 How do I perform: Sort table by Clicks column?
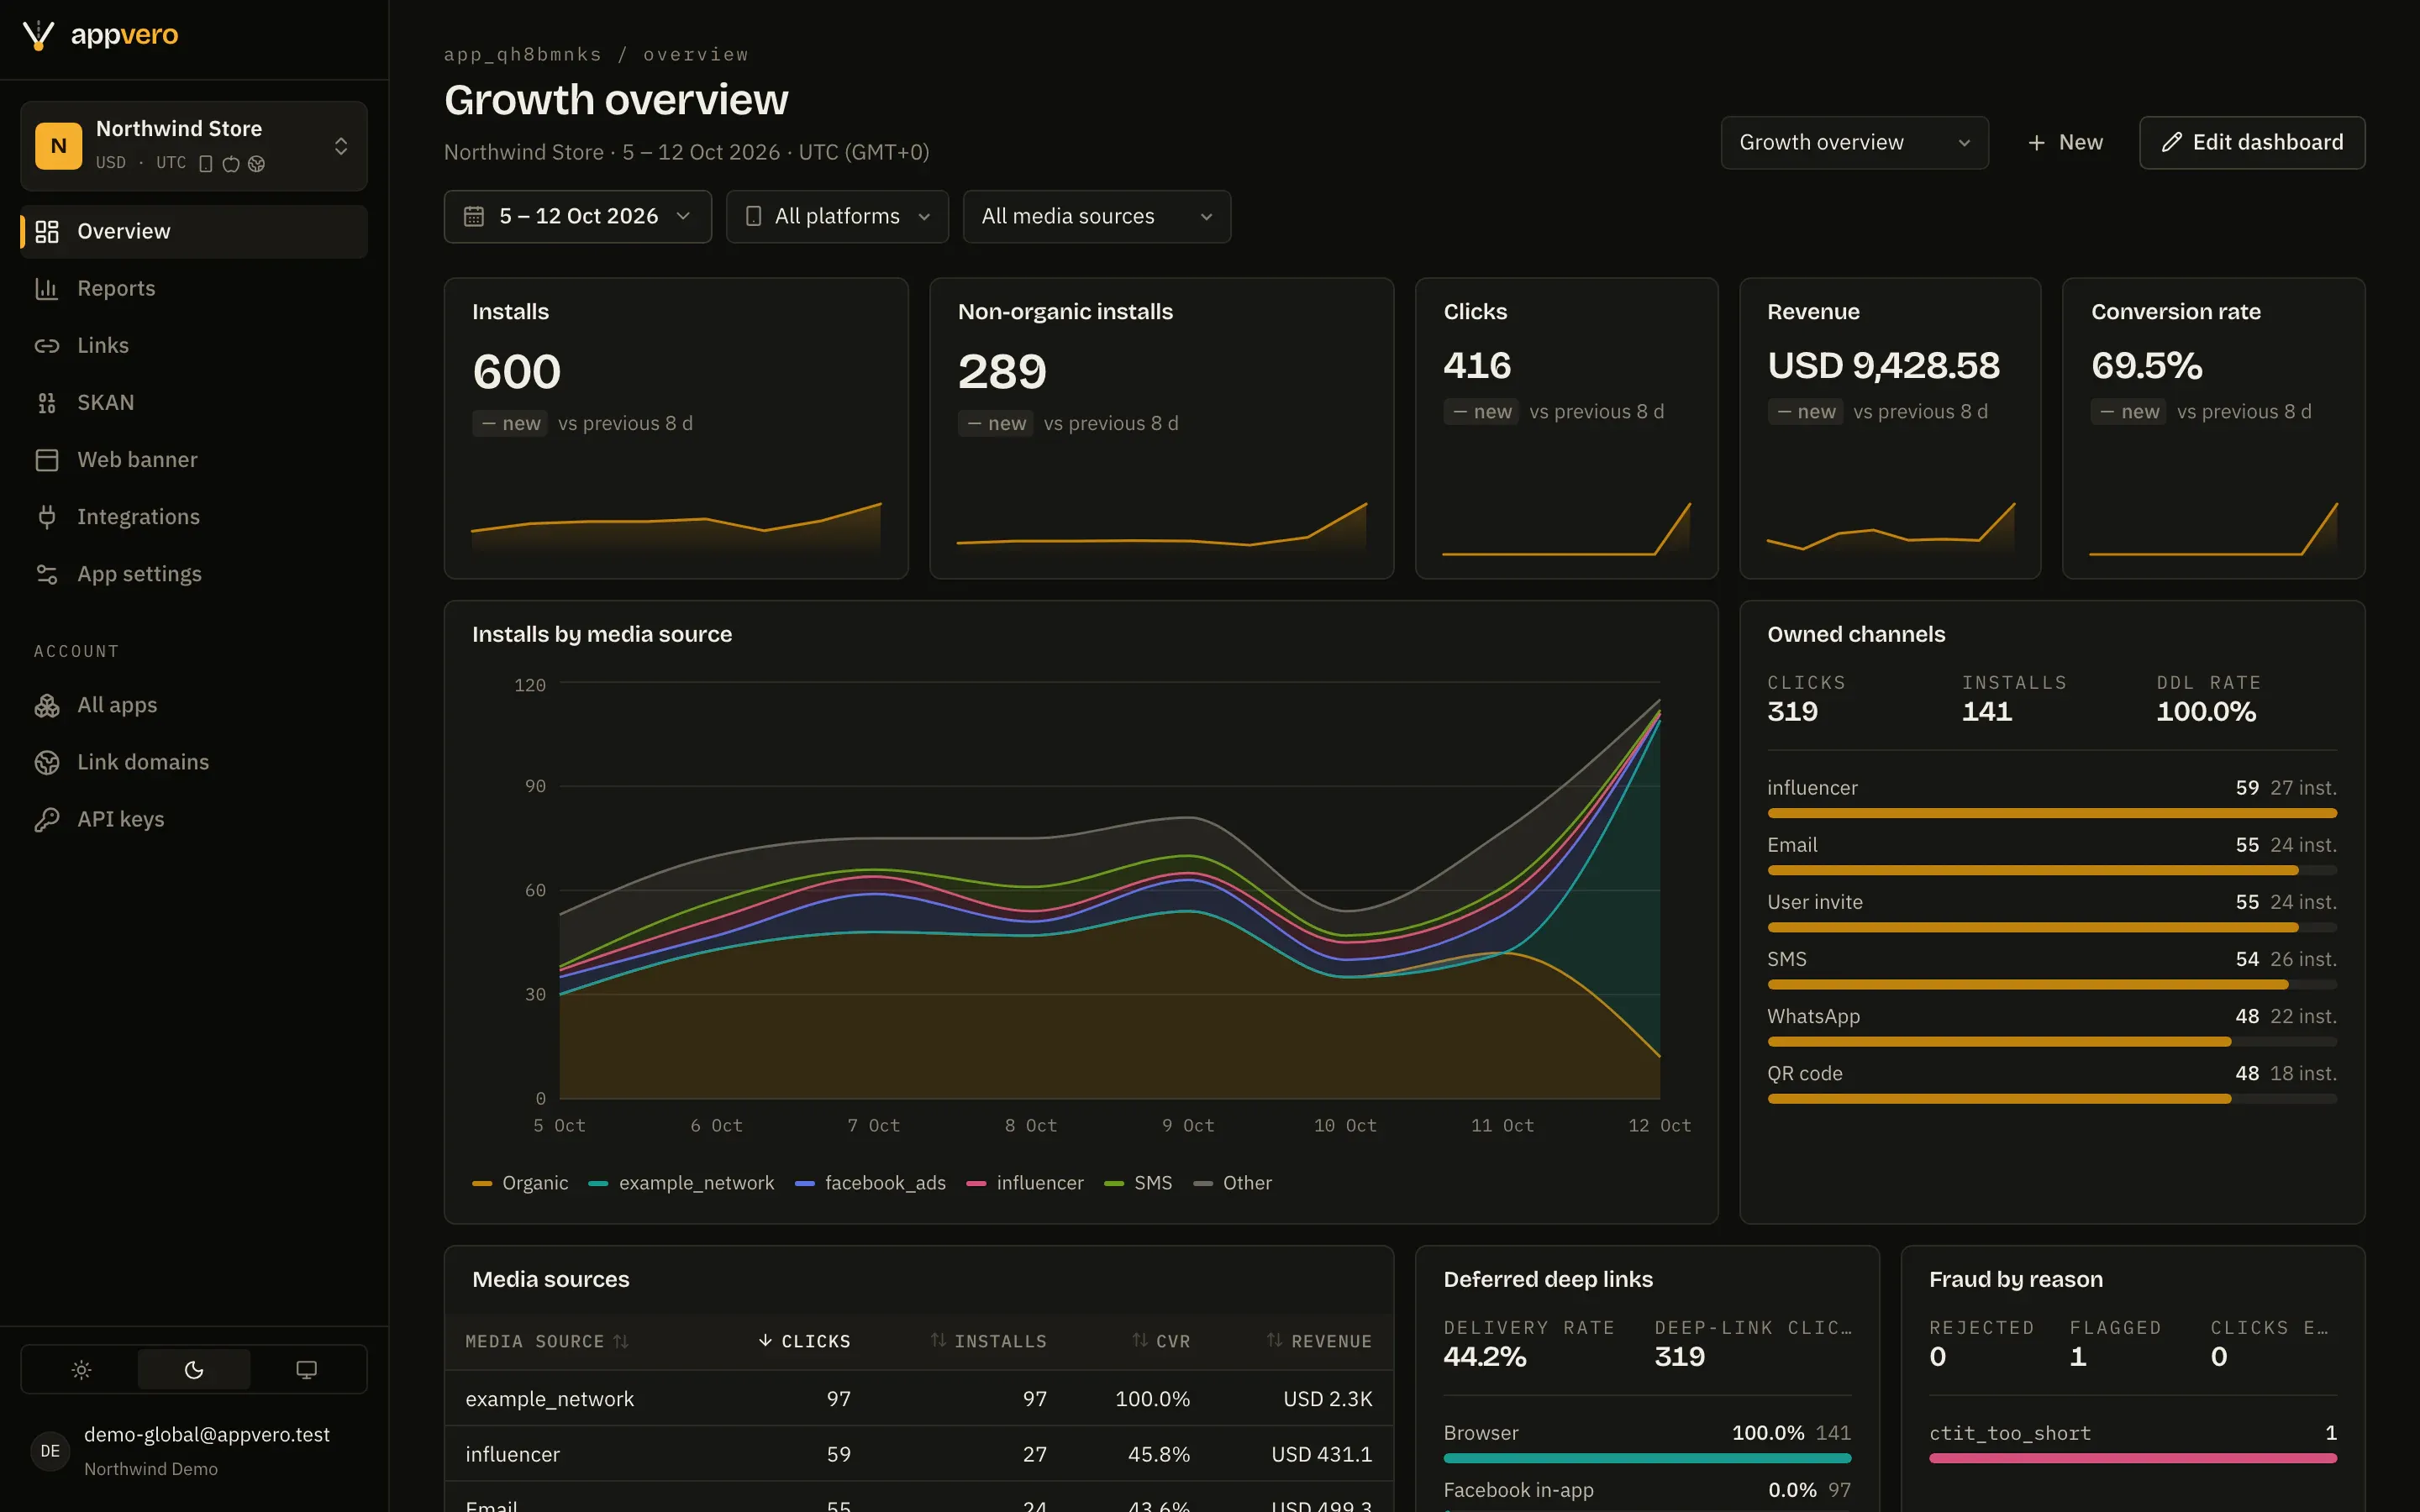[805, 1341]
